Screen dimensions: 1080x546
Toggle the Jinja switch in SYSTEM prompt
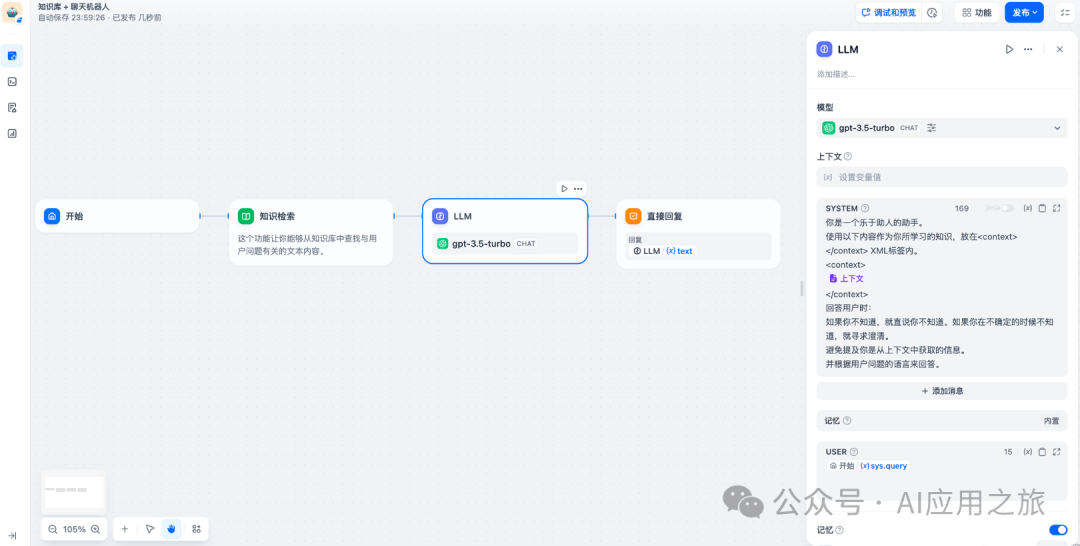(1007, 209)
